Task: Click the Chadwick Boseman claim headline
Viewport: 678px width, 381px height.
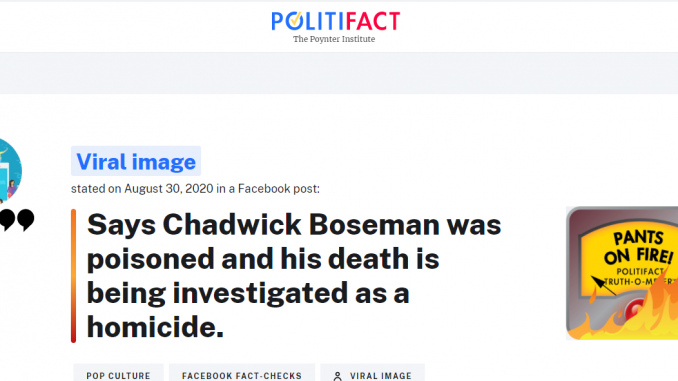Action: tap(294, 275)
